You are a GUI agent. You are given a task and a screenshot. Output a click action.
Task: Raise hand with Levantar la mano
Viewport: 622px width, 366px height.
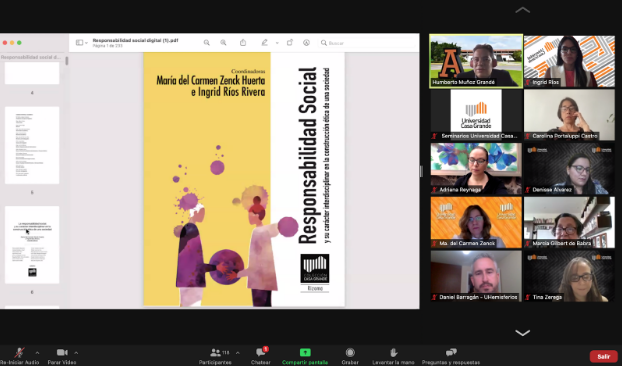pos(393,356)
